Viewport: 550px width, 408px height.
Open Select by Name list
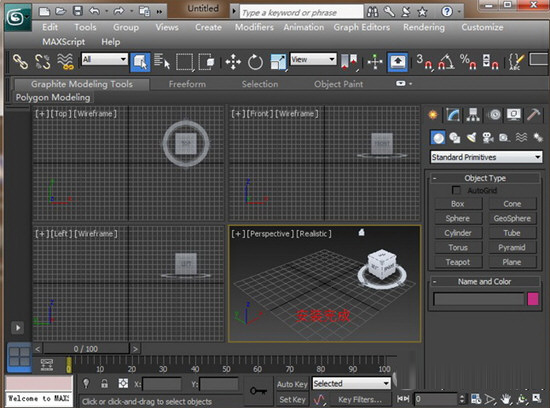(162, 62)
